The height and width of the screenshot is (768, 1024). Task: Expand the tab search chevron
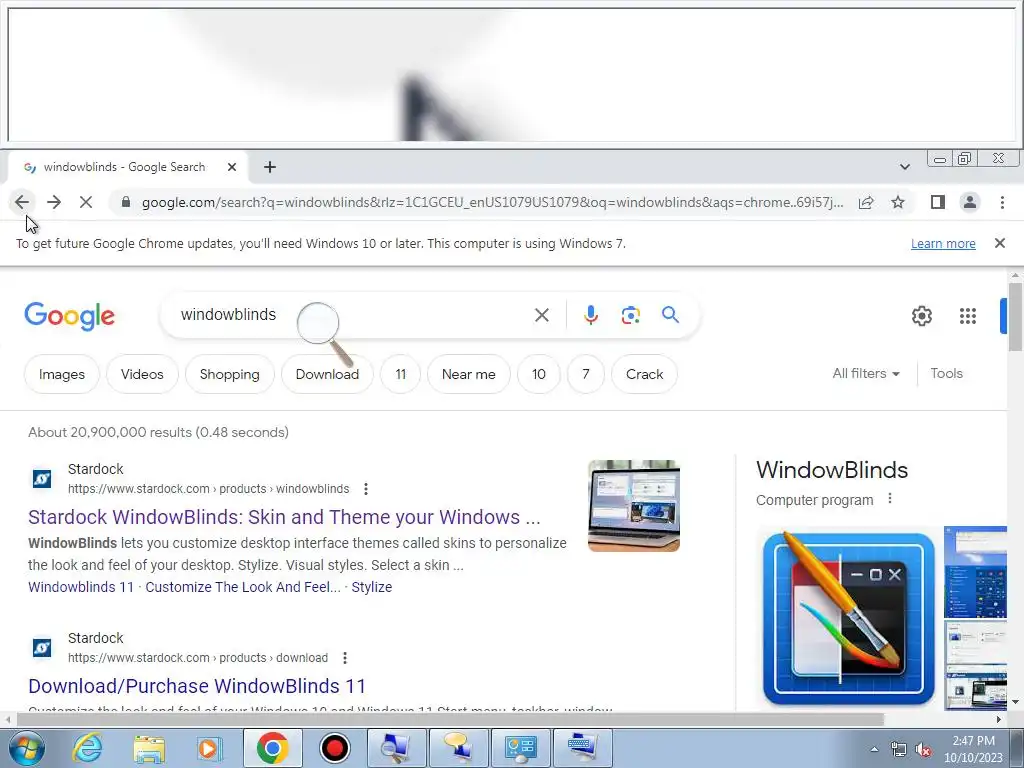tap(904, 167)
